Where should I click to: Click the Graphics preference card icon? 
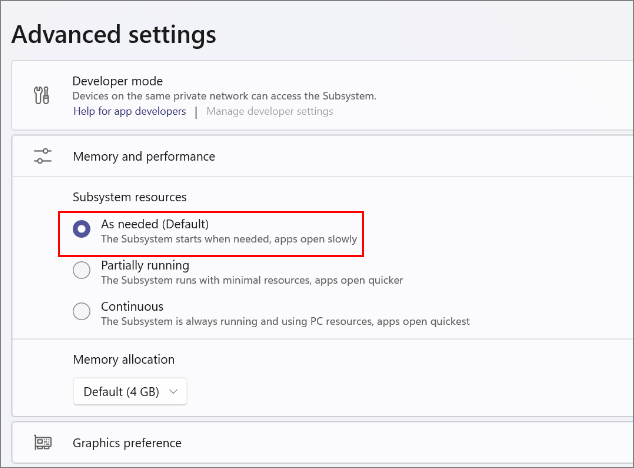[42, 443]
